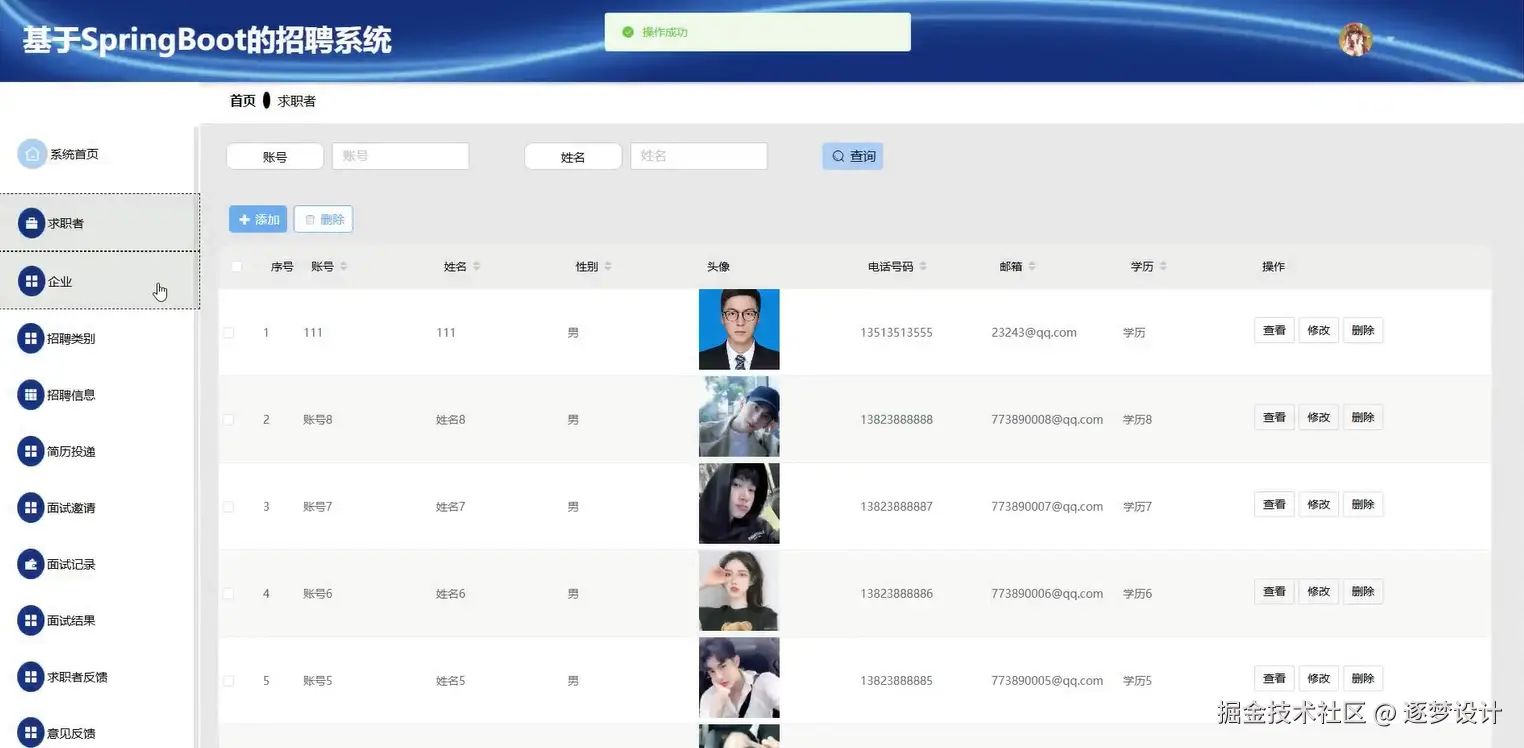Viewport: 1524px width, 748px height.
Task: Click 删除 for the 111 row
Action: [1363, 330]
